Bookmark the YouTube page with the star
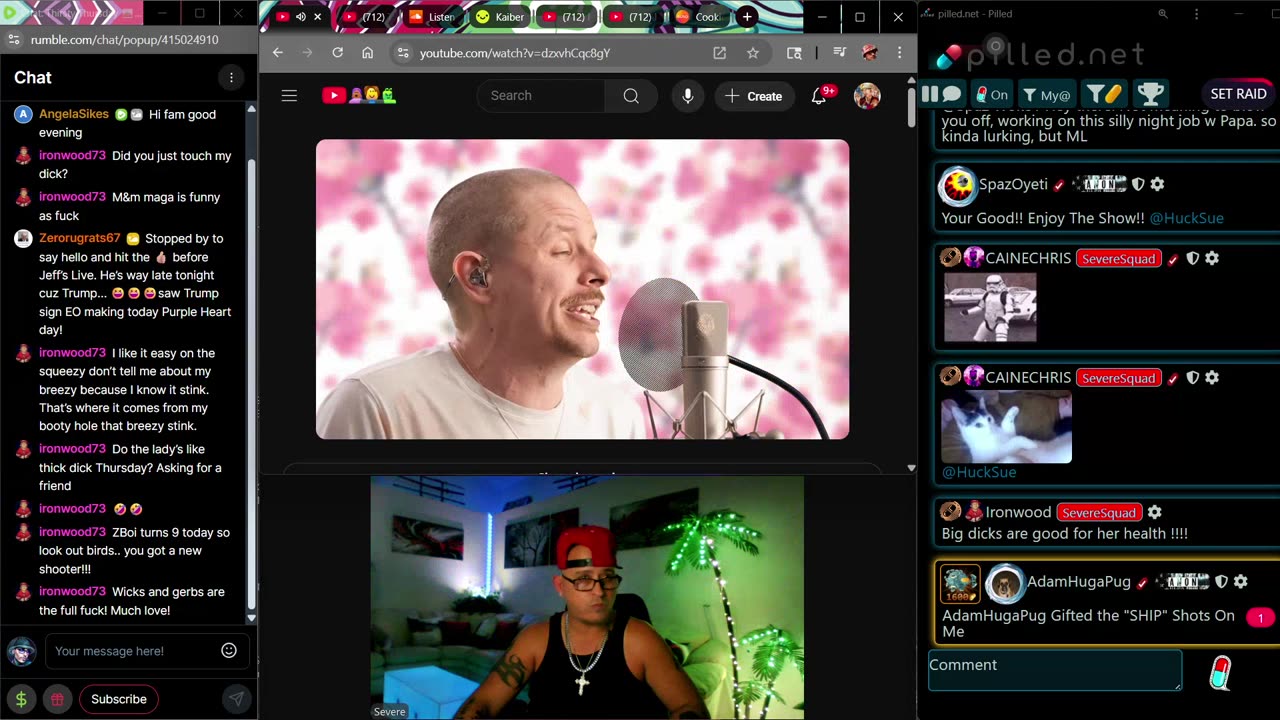Screen dimensions: 1280x720 753,53
